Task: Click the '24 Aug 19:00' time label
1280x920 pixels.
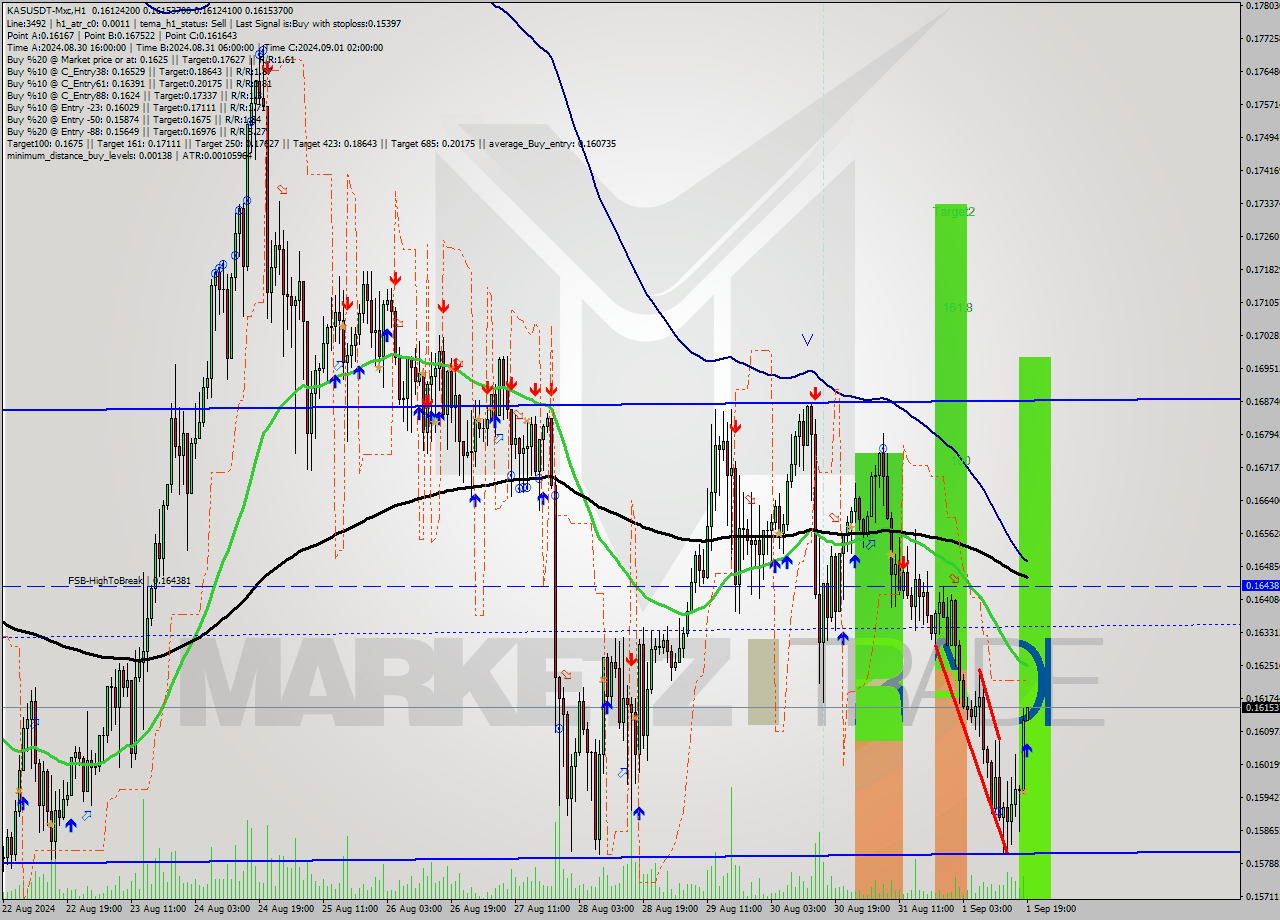Action: coord(285,909)
